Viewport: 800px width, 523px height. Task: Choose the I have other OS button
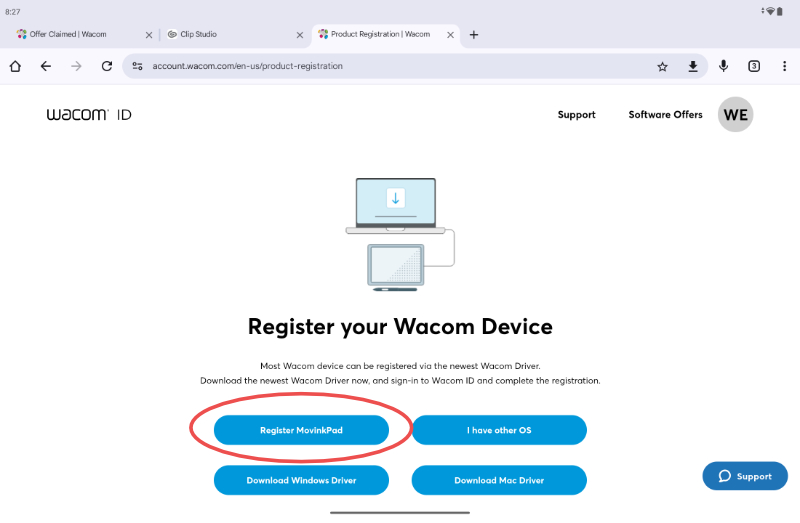499,430
